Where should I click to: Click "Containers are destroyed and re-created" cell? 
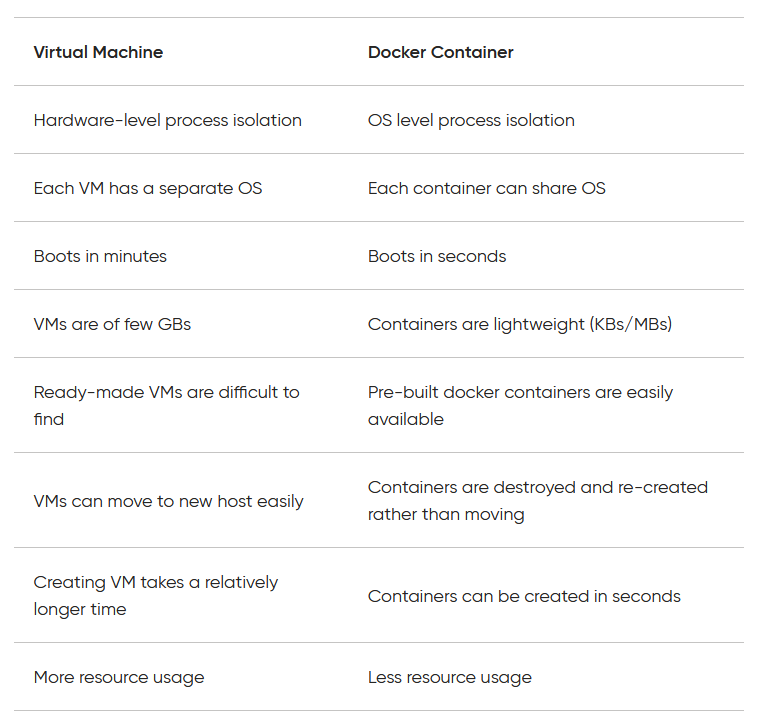537,500
